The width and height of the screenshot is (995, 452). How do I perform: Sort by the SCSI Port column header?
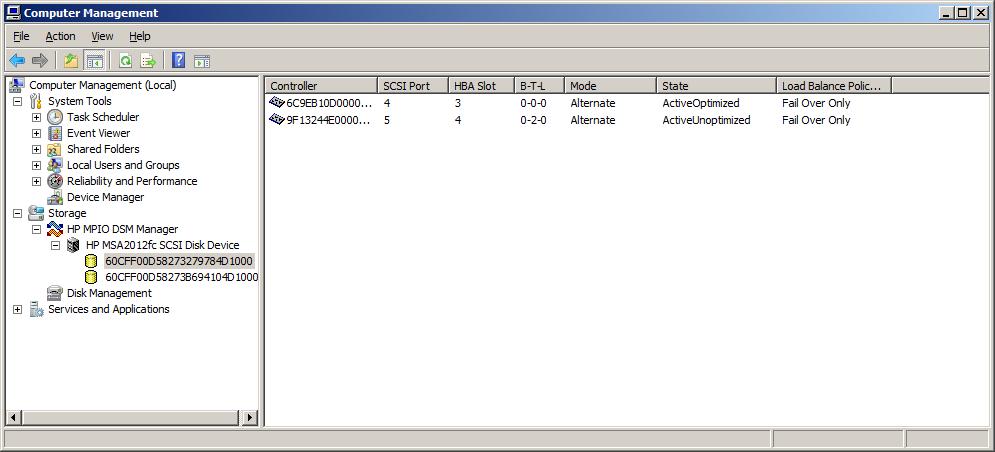[x=412, y=86]
